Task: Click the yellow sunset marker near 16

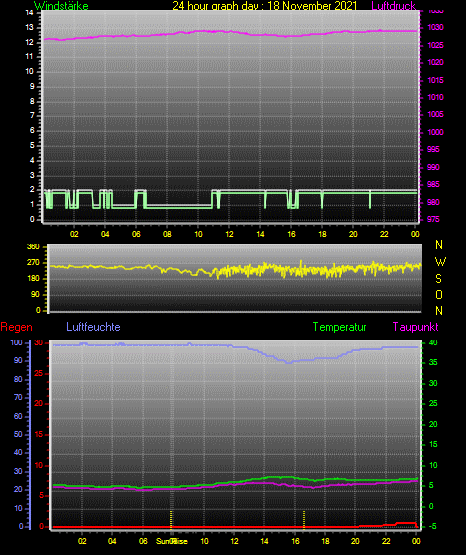Action: coord(304,520)
